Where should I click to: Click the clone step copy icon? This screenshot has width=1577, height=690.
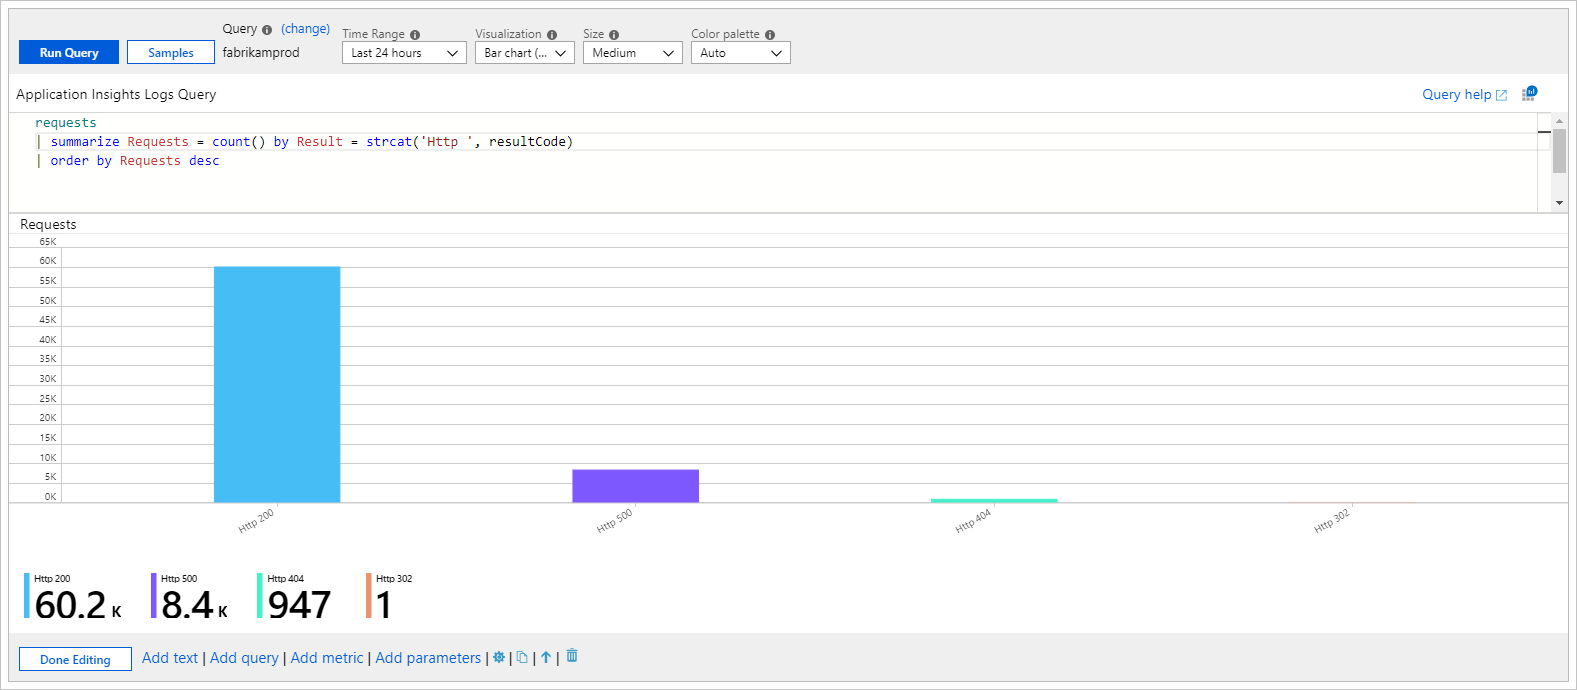(522, 658)
